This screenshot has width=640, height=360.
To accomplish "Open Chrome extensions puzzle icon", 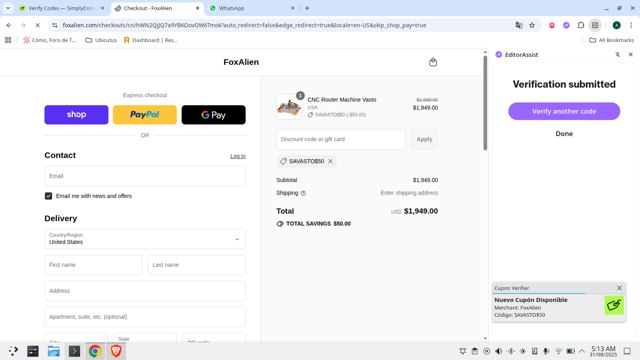I will pos(580,25).
